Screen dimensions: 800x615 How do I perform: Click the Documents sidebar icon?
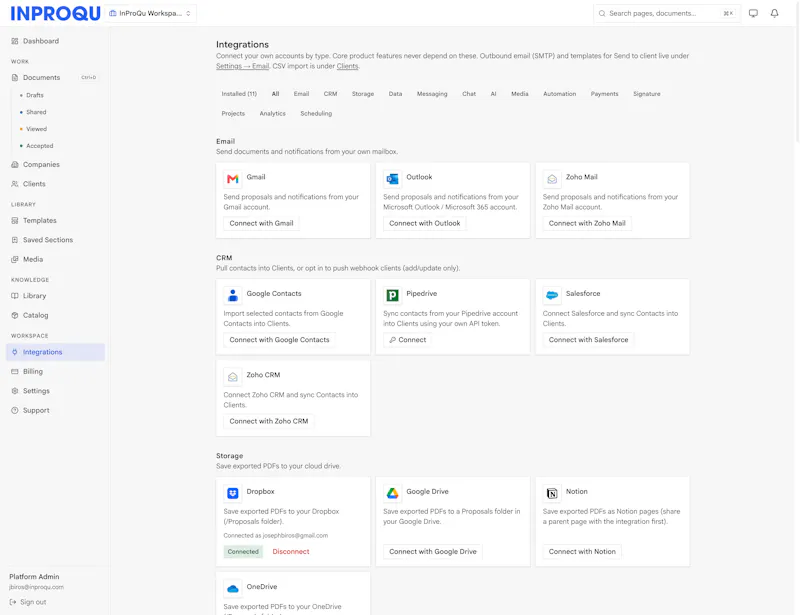[15, 78]
